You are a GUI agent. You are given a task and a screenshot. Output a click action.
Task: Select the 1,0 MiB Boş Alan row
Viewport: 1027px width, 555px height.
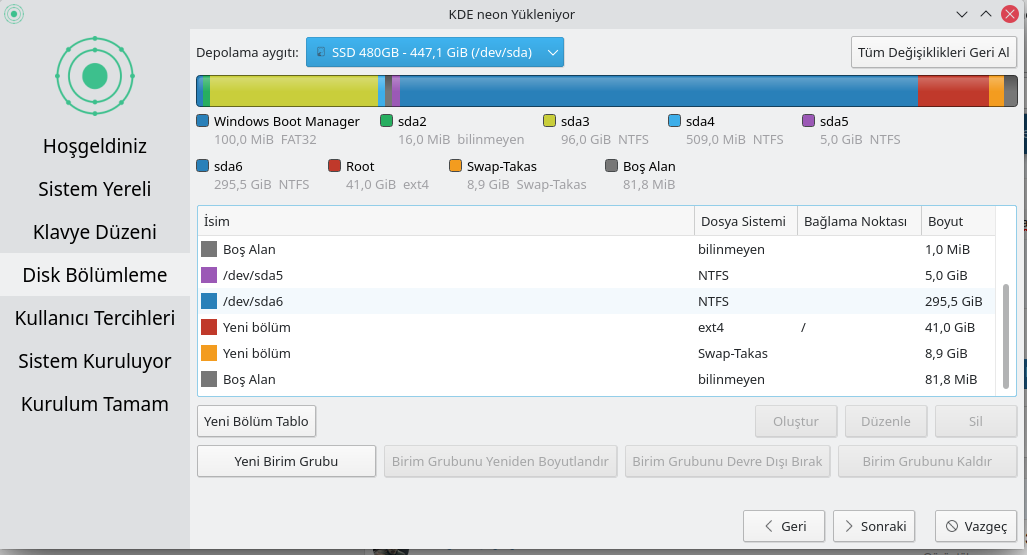coord(596,249)
